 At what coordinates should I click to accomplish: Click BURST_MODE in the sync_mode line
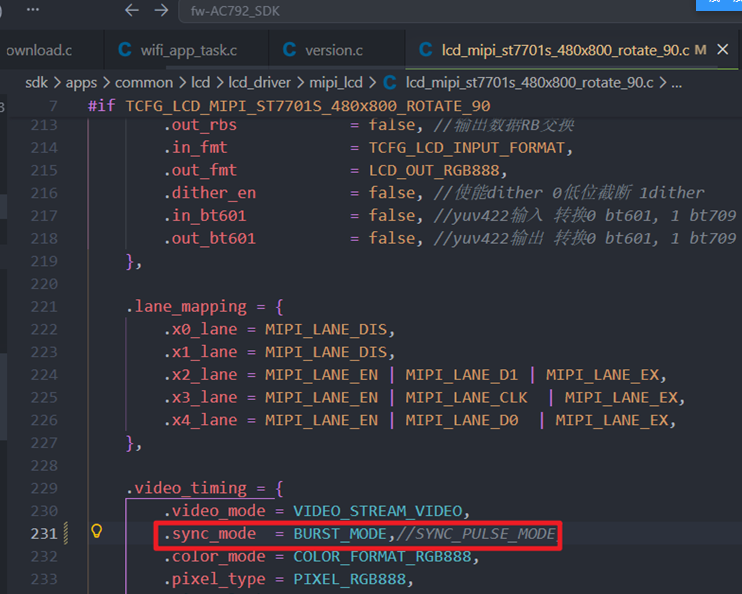click(x=340, y=534)
